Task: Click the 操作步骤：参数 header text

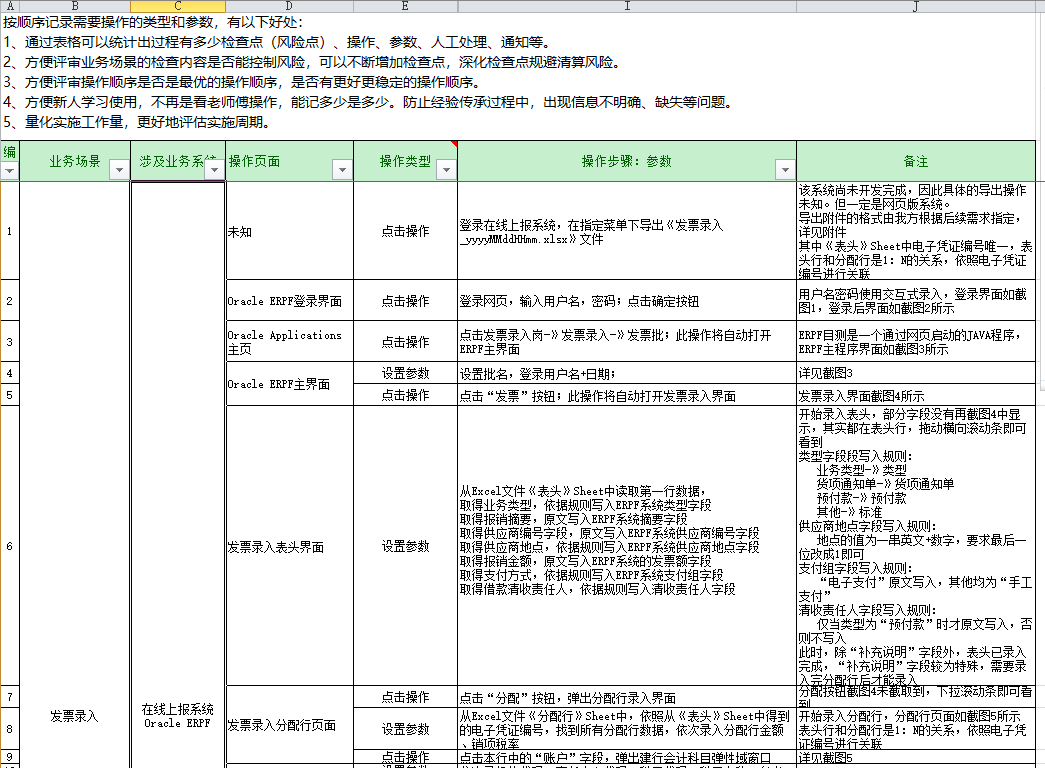Action: (626, 161)
